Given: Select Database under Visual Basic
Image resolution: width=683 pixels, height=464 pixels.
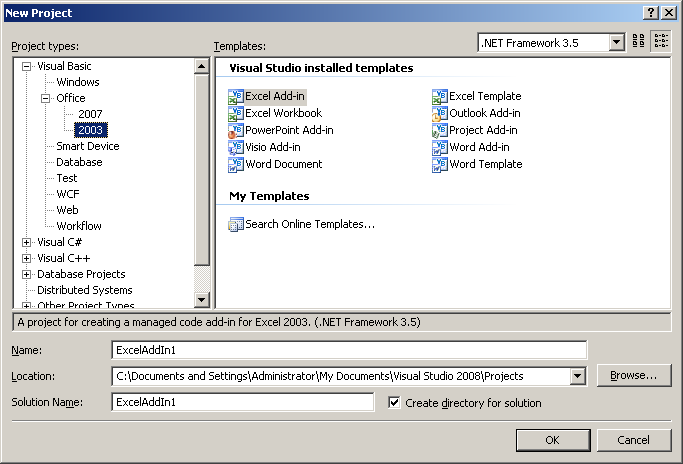Looking at the screenshot, I should 79,162.
